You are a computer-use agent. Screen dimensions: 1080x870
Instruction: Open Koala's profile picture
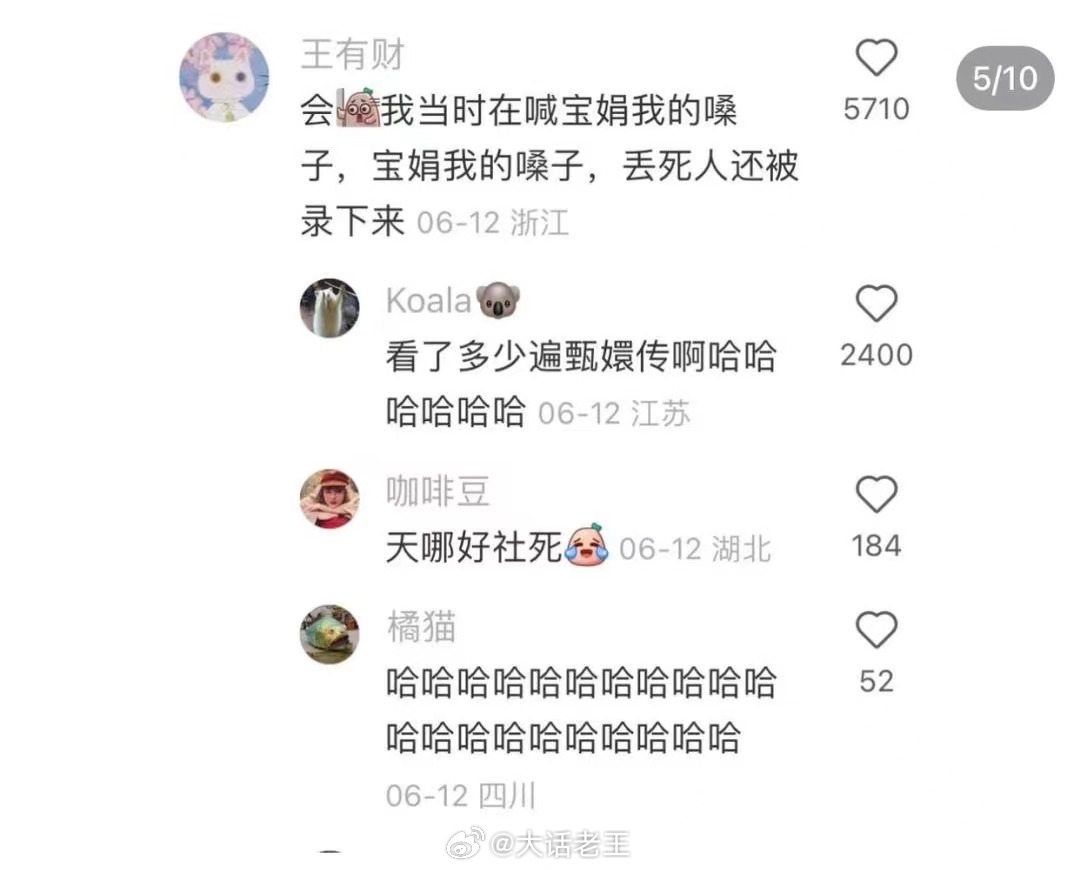tap(329, 308)
